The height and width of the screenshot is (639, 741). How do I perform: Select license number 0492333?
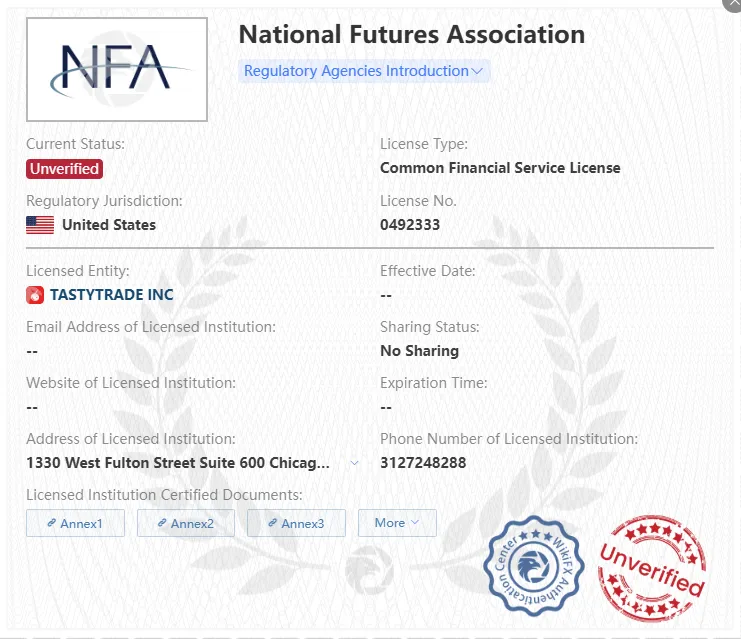coord(410,225)
